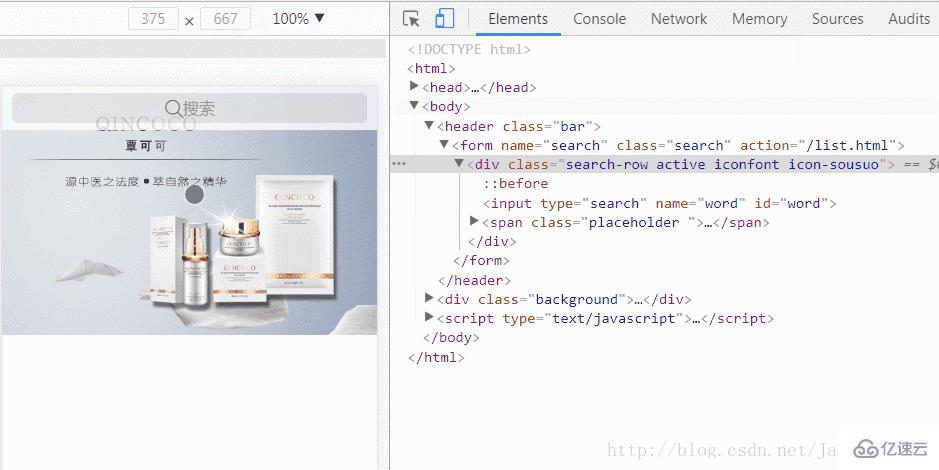Open the Console tab
This screenshot has height=470, width=939.
pos(599,19)
